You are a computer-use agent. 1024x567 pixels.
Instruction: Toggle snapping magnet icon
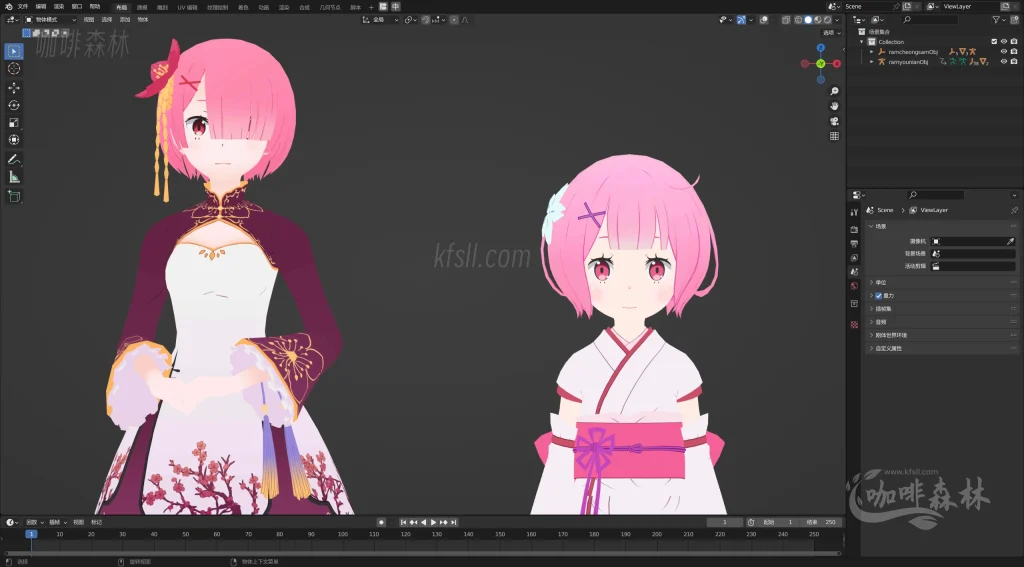pyautogui.click(x=426, y=20)
